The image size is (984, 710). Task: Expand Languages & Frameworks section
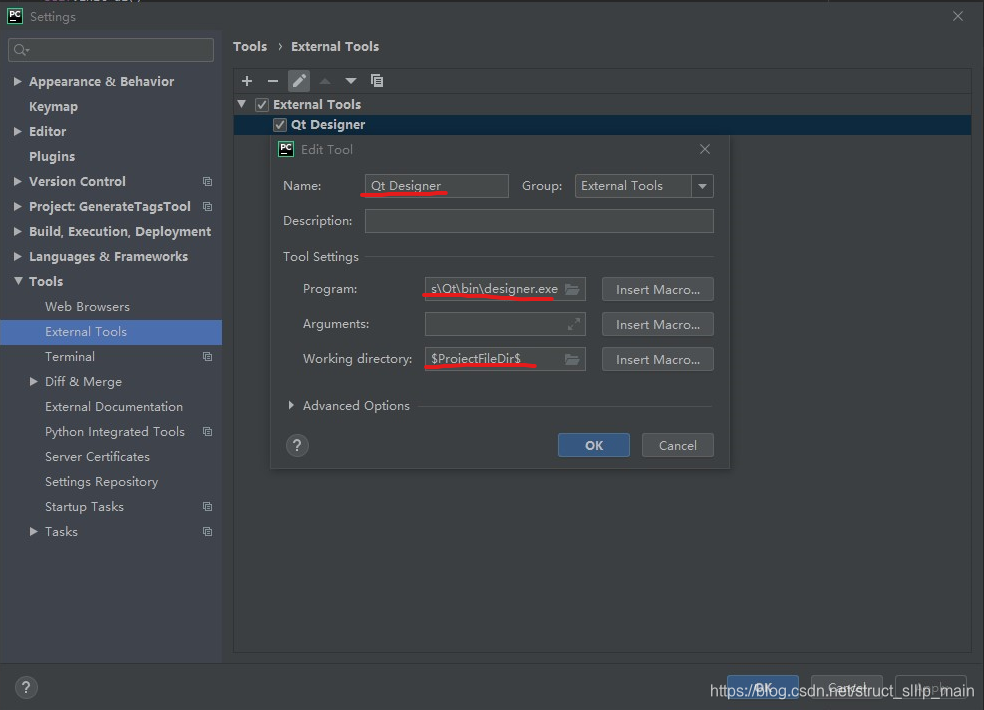18,256
